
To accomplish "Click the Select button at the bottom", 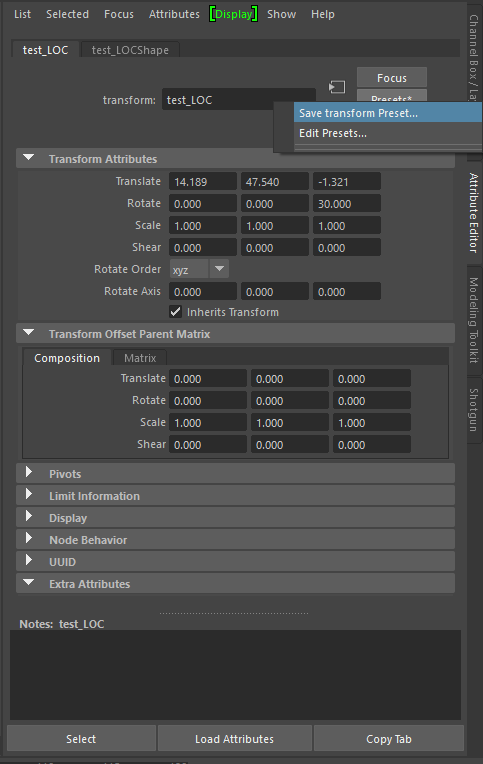I will 81,739.
